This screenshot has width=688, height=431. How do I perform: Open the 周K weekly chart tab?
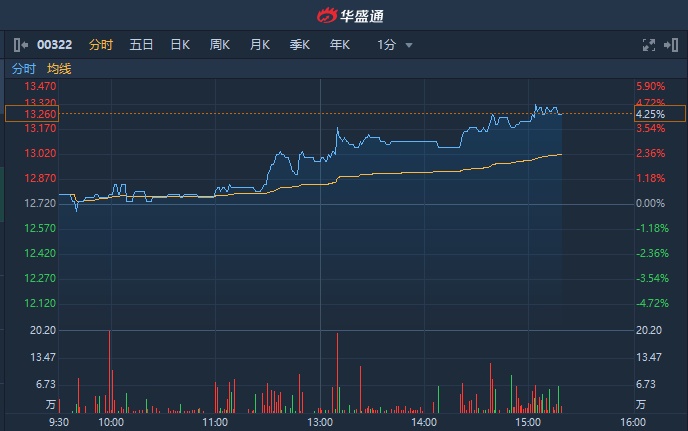[220, 45]
